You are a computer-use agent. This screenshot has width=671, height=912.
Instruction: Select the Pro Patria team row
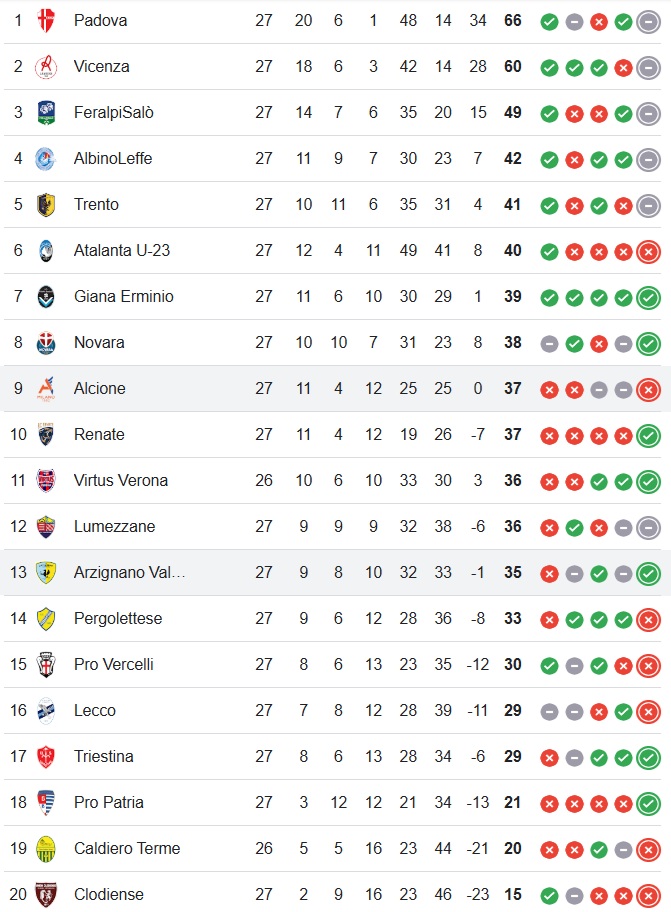coord(333,803)
